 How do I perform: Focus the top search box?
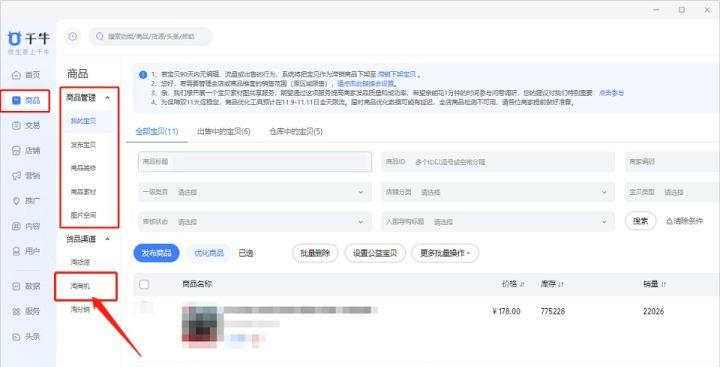[150, 36]
